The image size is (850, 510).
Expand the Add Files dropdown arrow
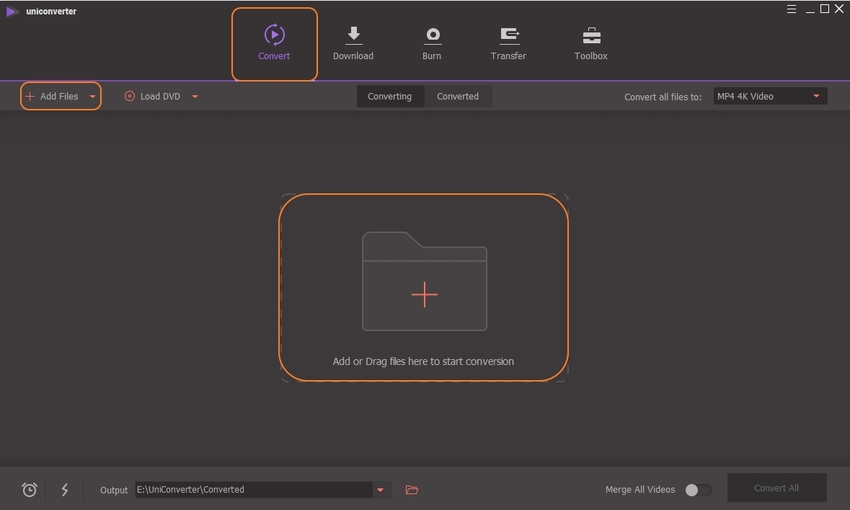(93, 97)
